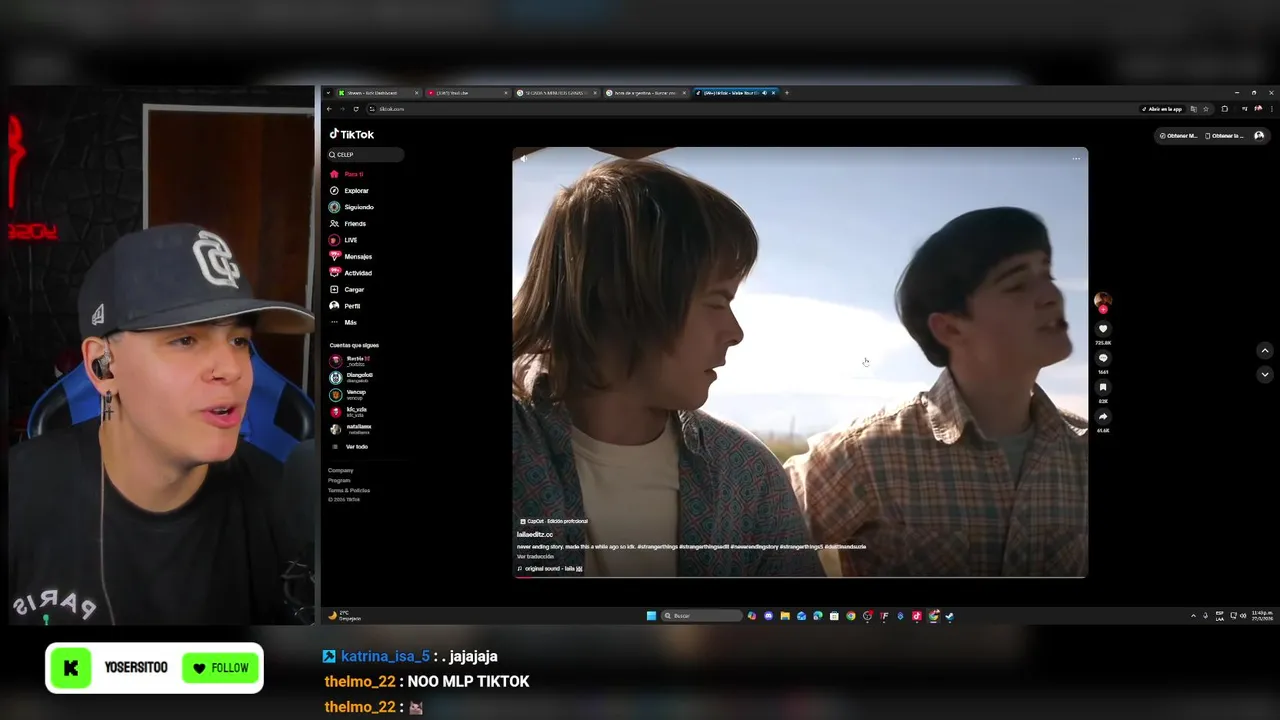Screen dimensions: 1280x720
Task: Open the LIVE section
Action: click(x=344, y=240)
